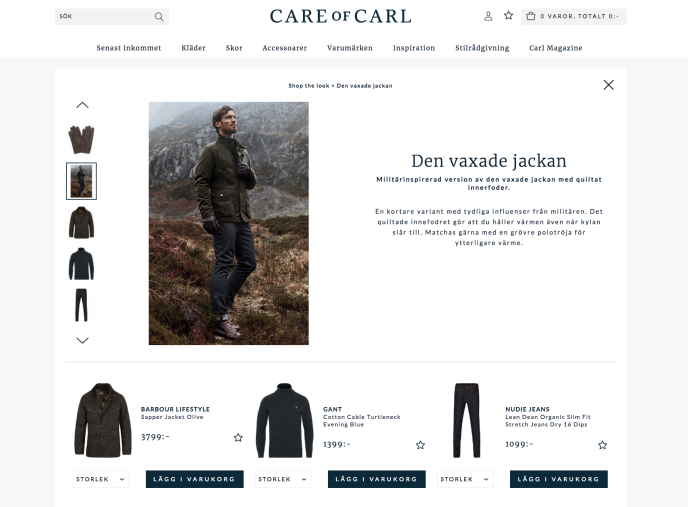Select the dark jeans thumbnail in the sidebar
The width and height of the screenshot is (688, 507).
(82, 305)
